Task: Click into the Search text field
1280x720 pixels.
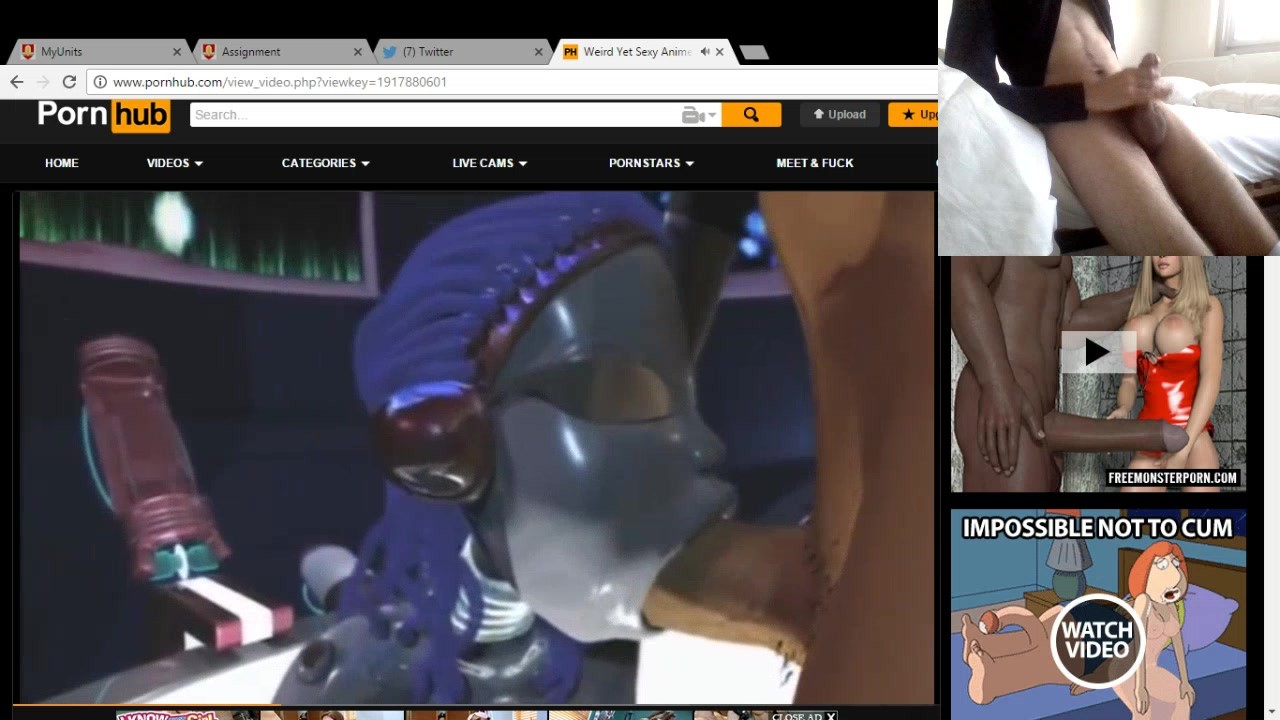Action: (430, 115)
